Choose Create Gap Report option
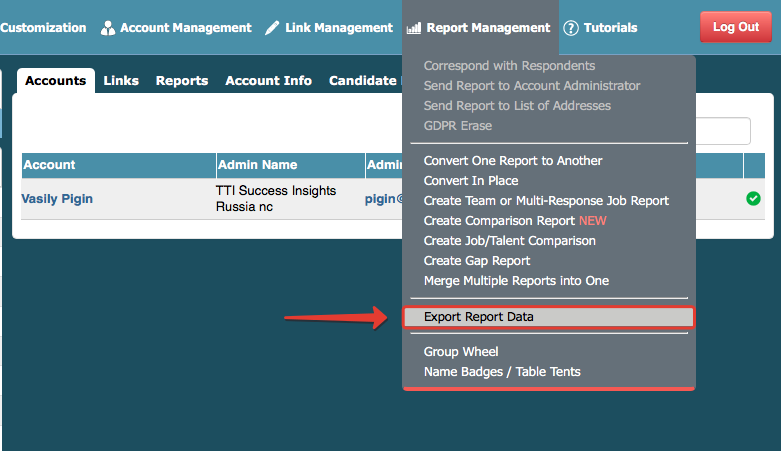Image resolution: width=781 pixels, height=451 pixels. [477, 261]
